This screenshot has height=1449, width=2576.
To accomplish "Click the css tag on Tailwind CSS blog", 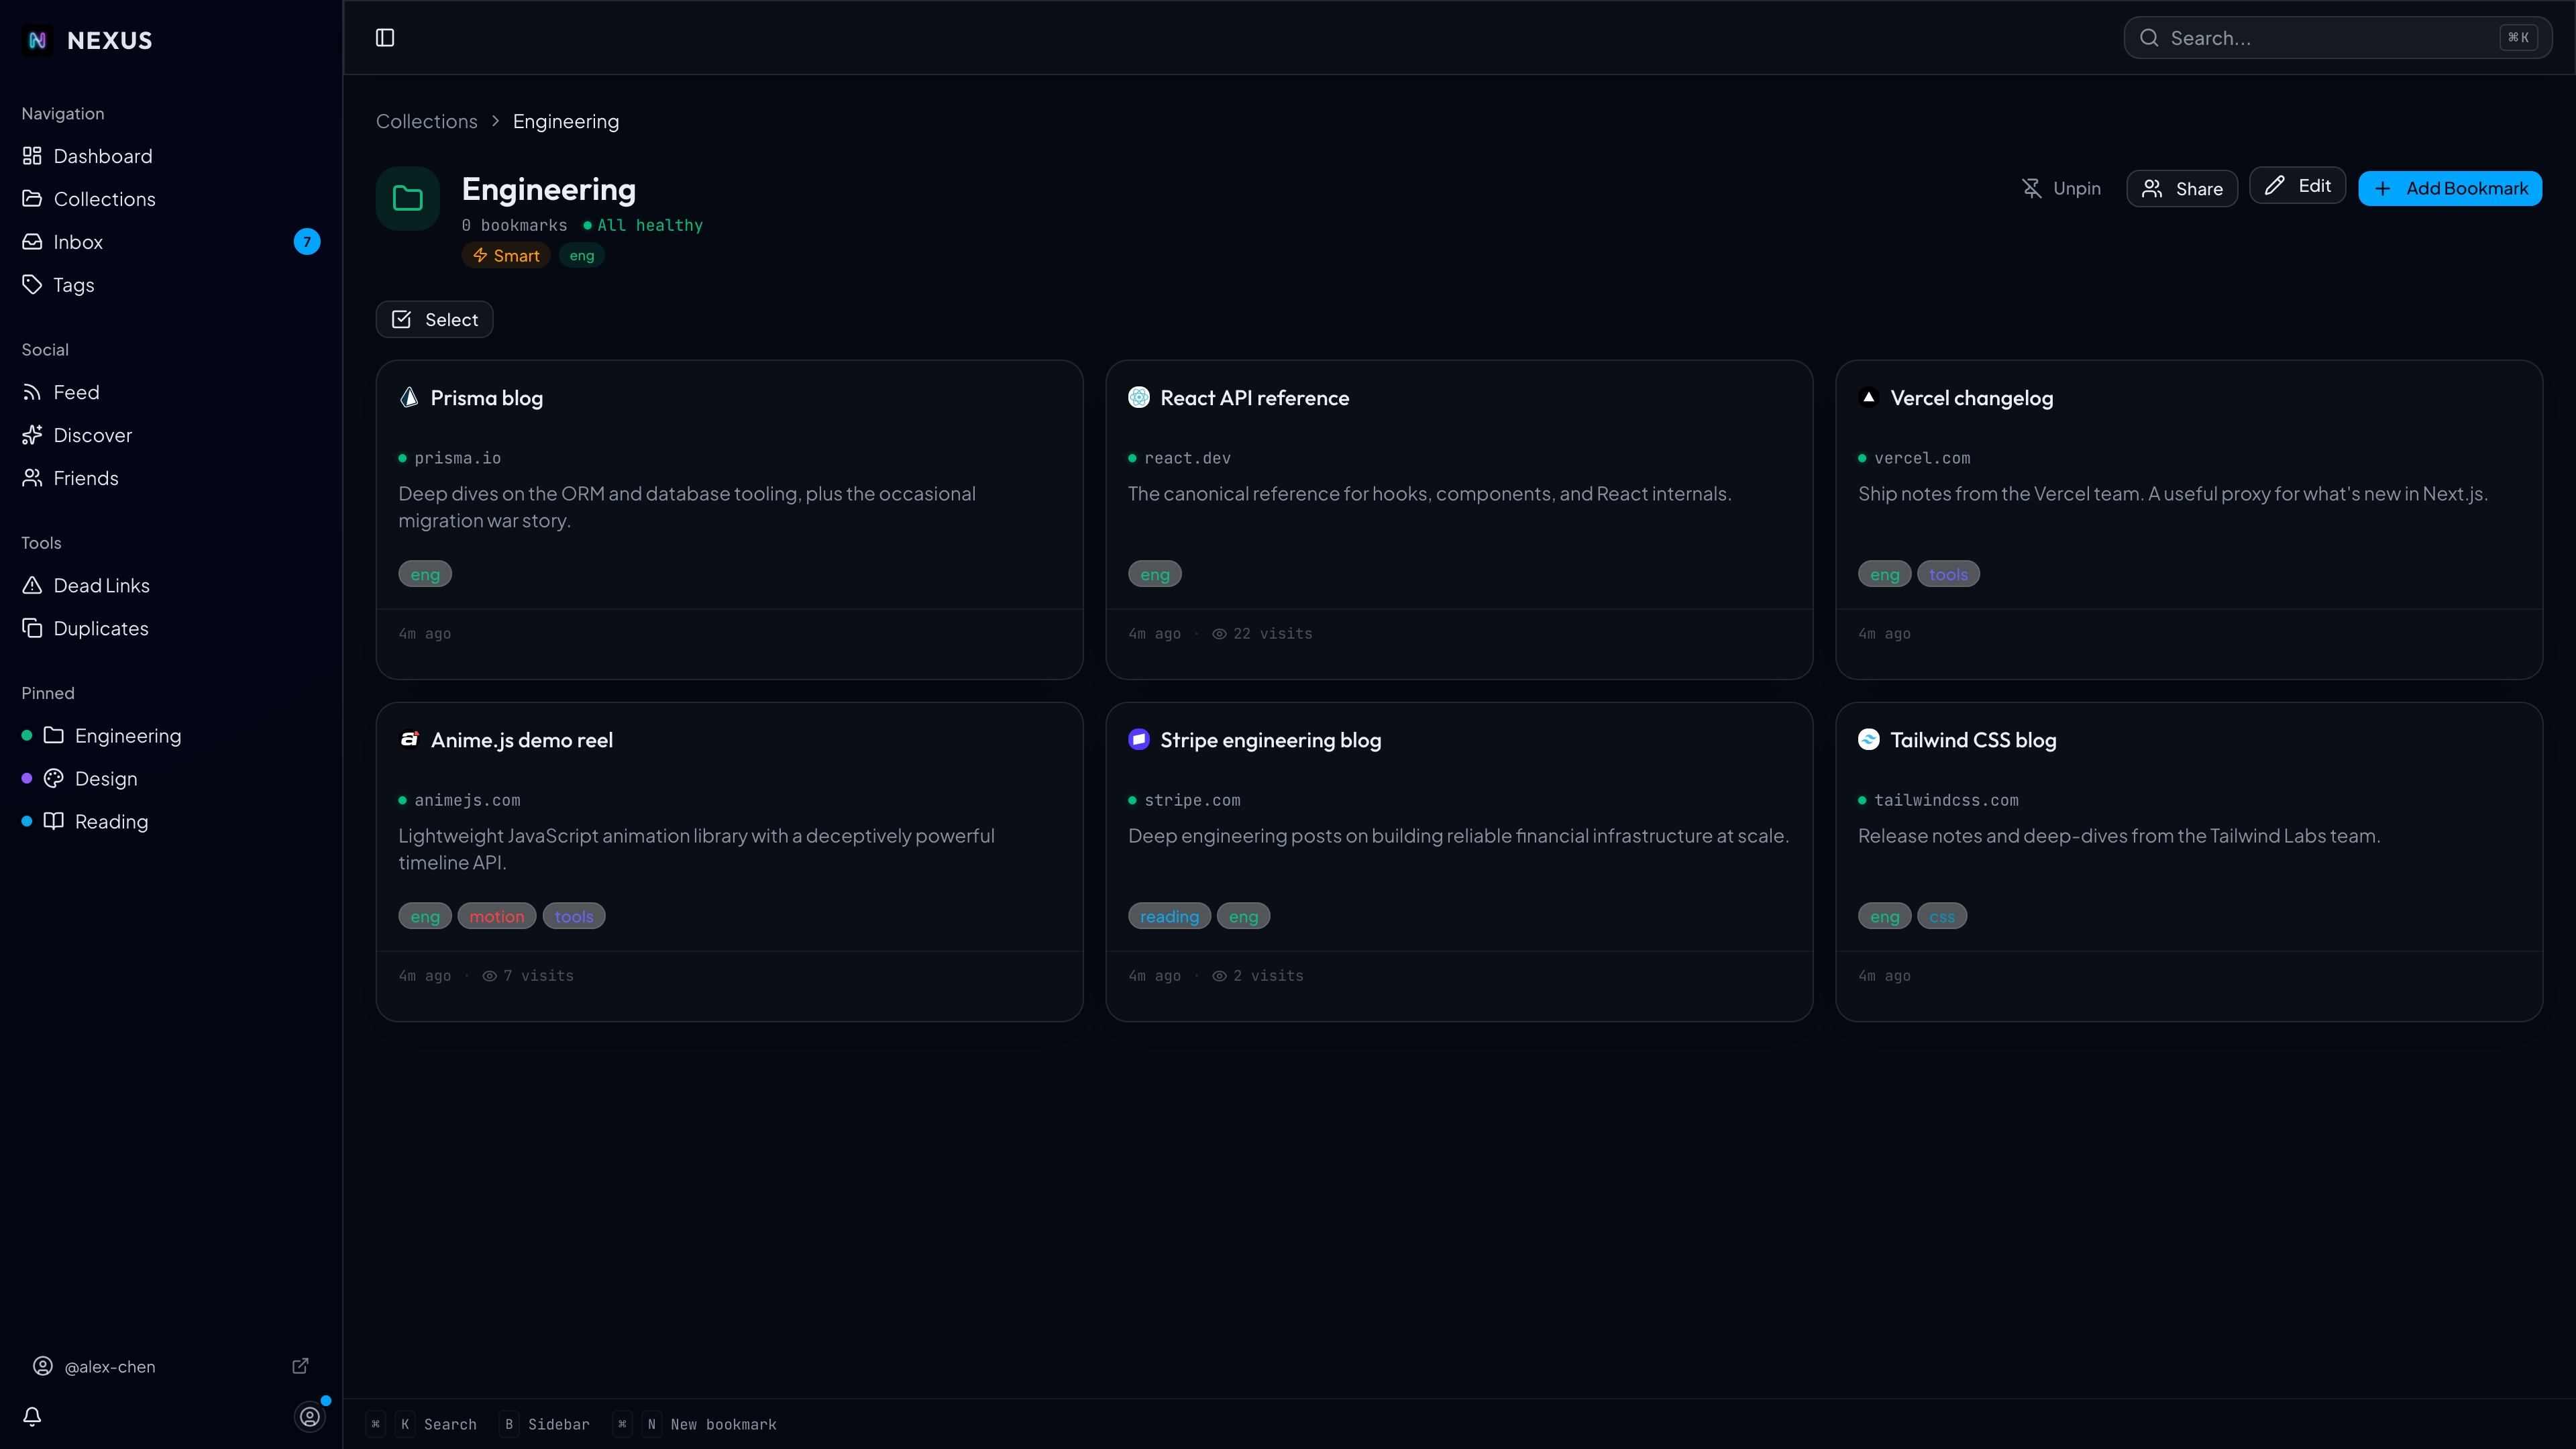I will tap(1942, 916).
